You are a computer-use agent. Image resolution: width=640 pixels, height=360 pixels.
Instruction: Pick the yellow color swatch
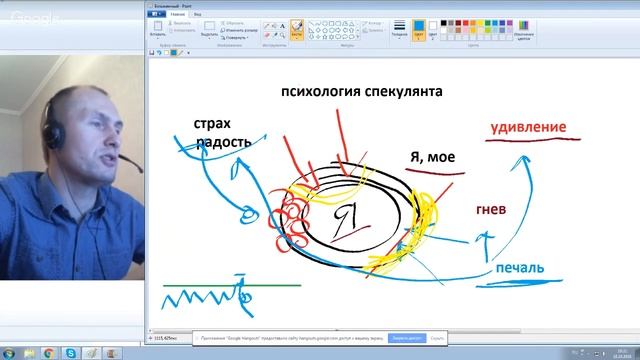pyautogui.click(x=480, y=23)
